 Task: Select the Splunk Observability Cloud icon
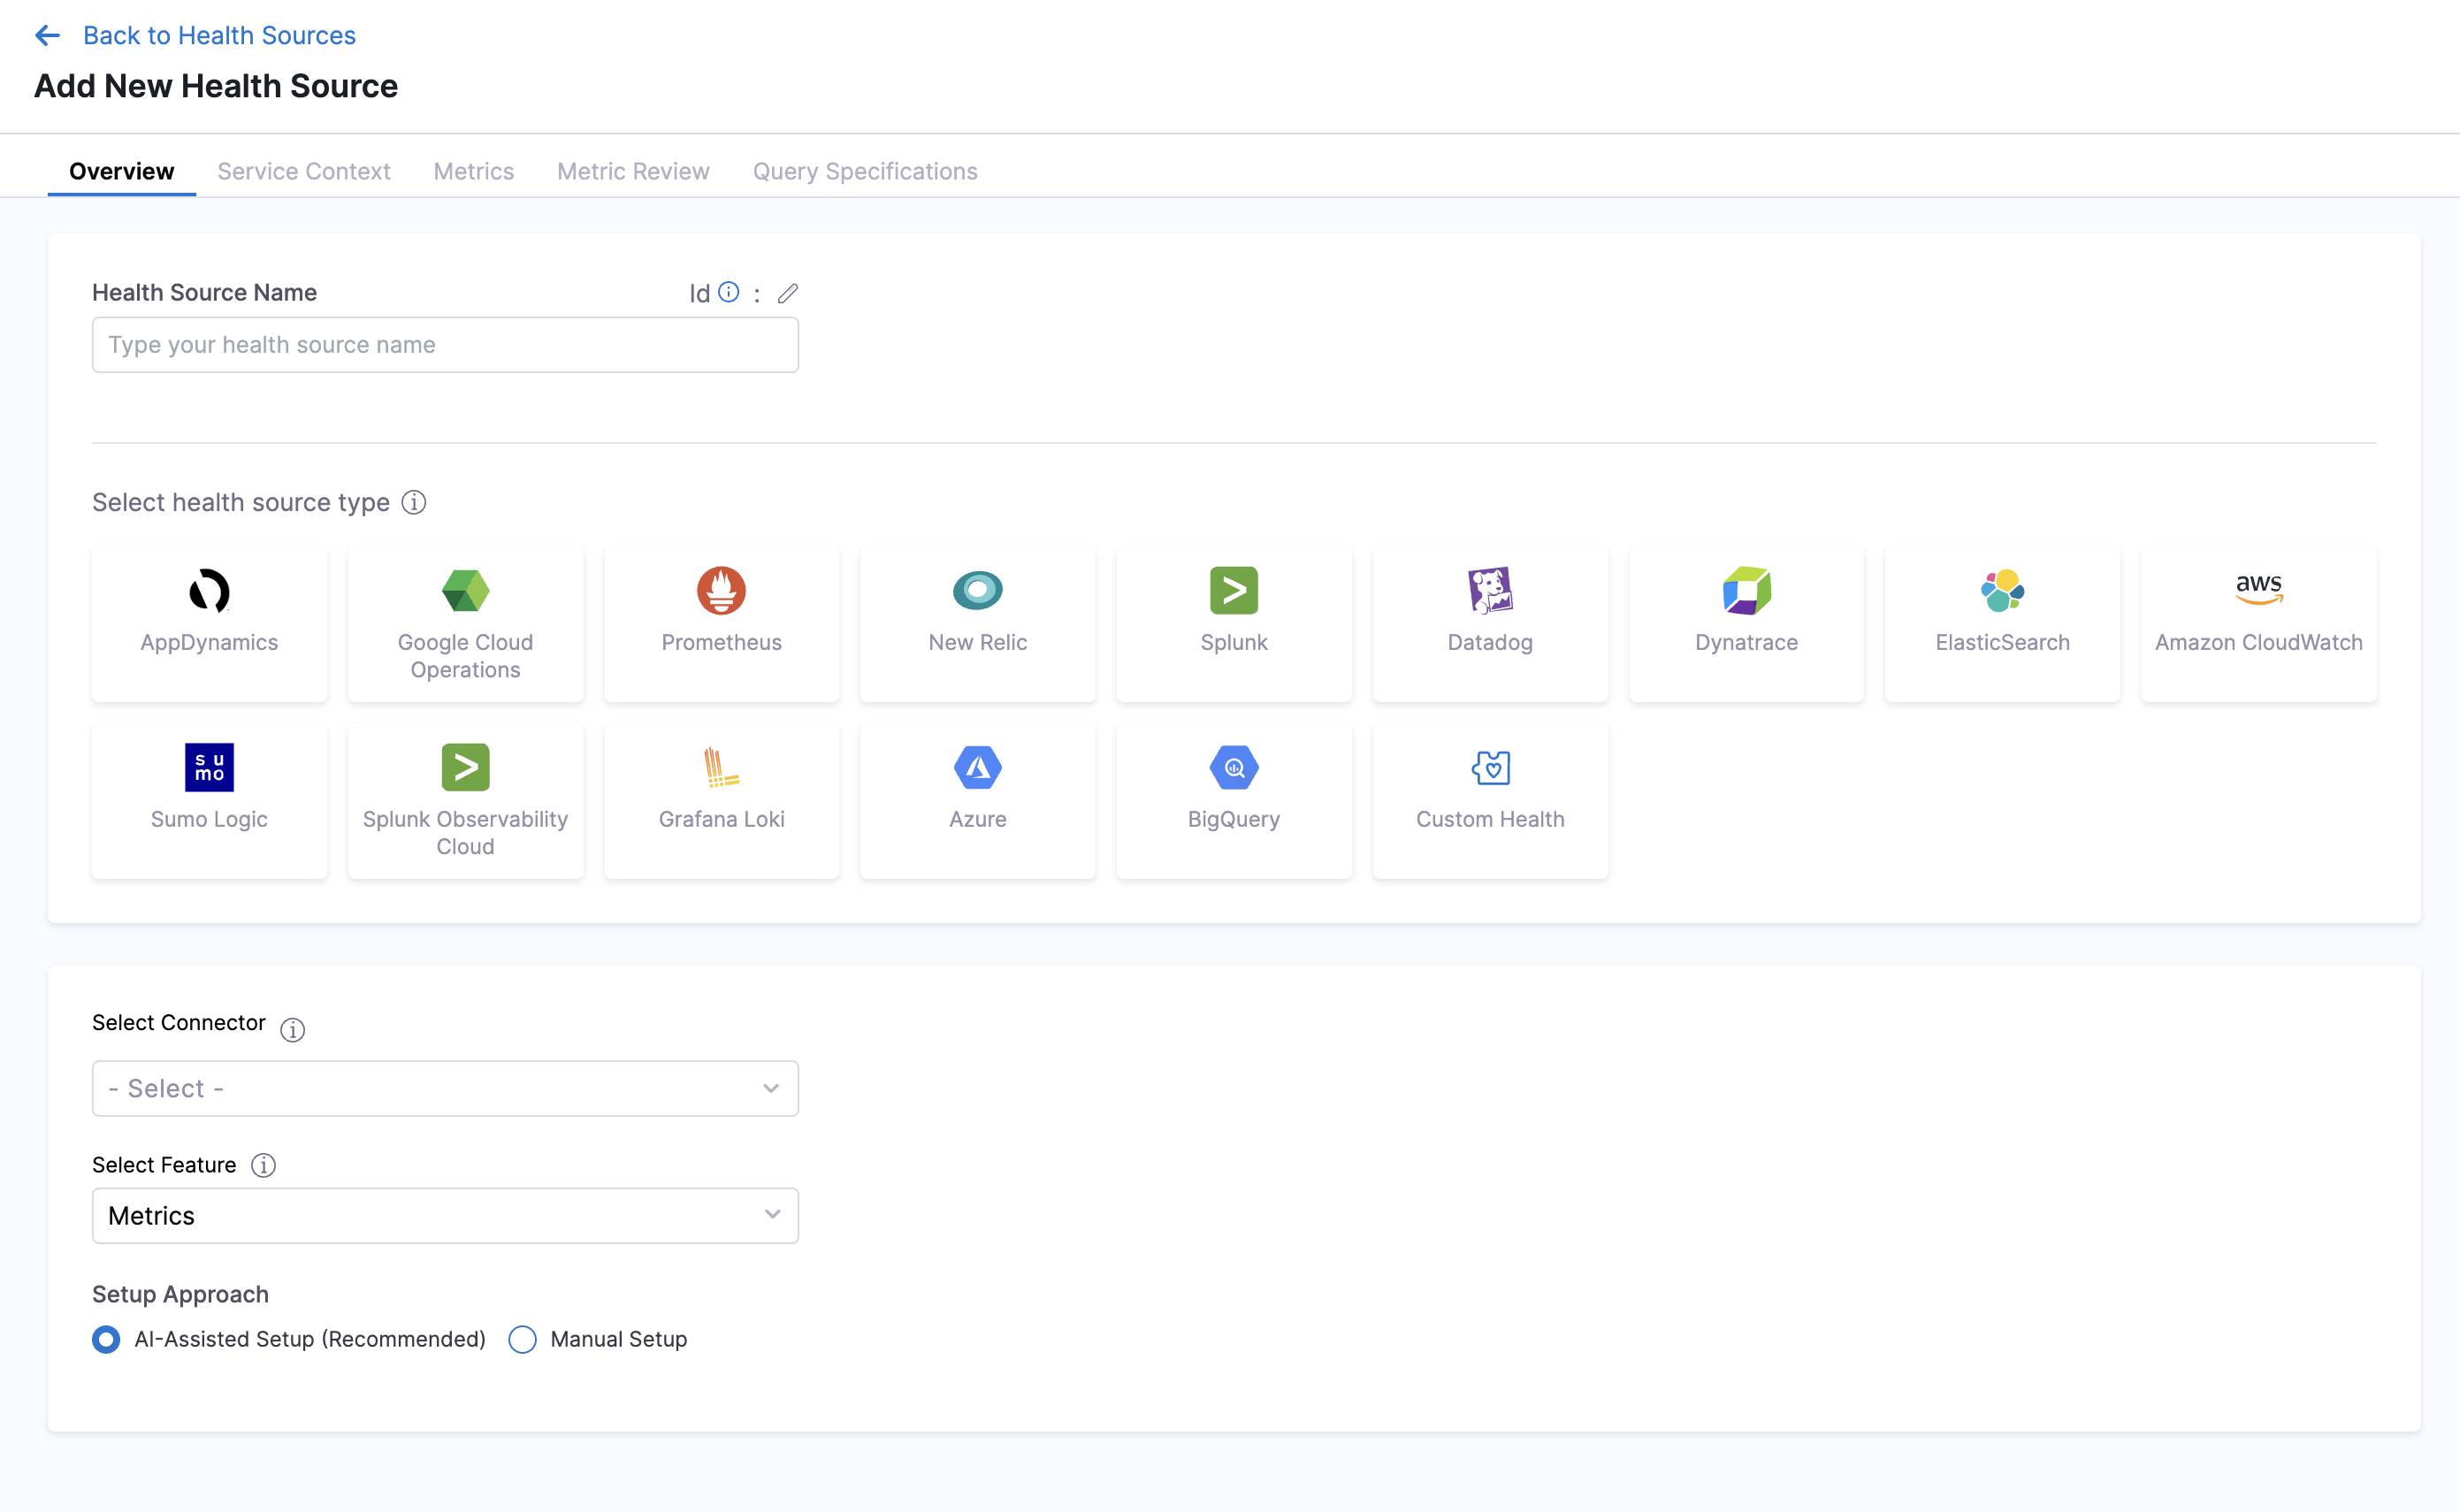click(465, 767)
